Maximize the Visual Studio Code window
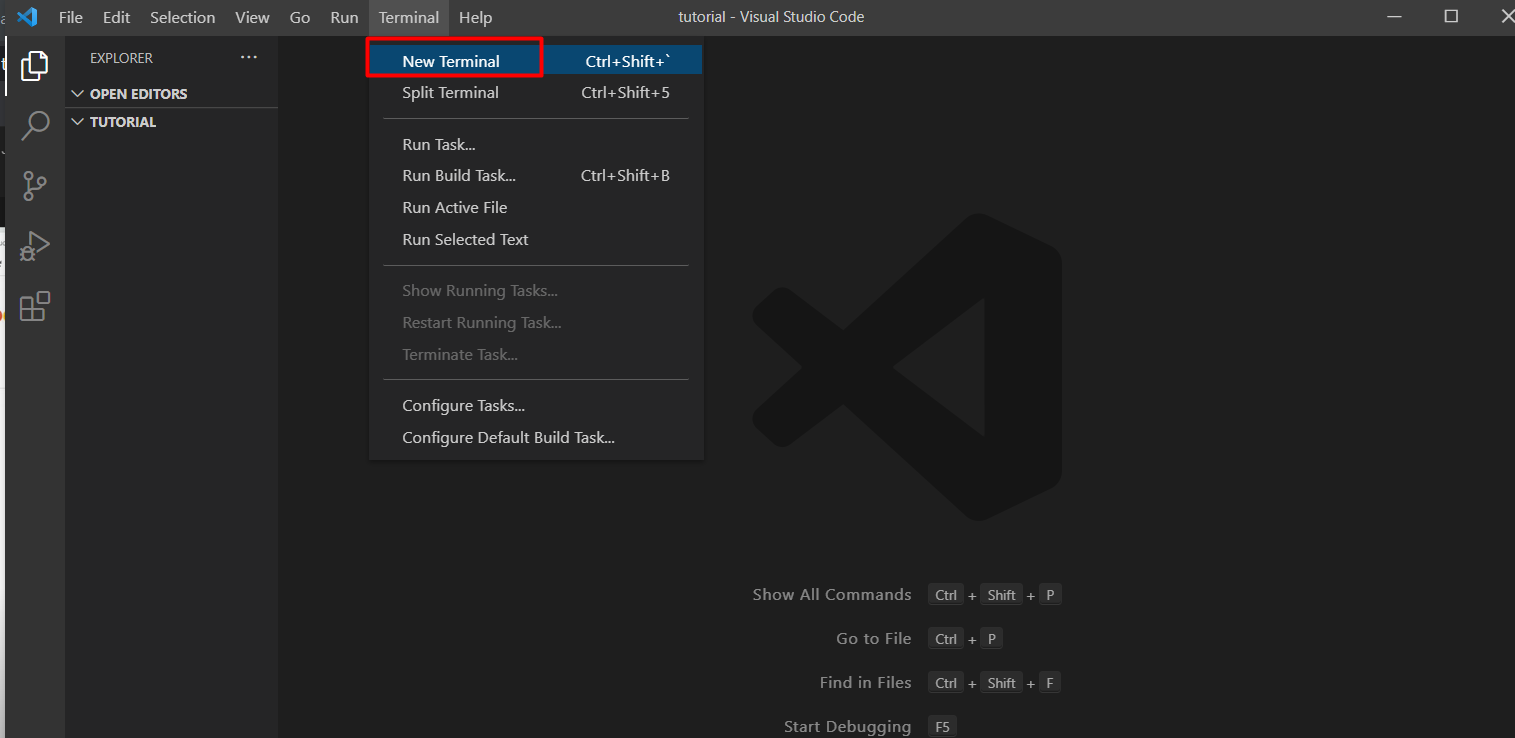 pos(1451,16)
